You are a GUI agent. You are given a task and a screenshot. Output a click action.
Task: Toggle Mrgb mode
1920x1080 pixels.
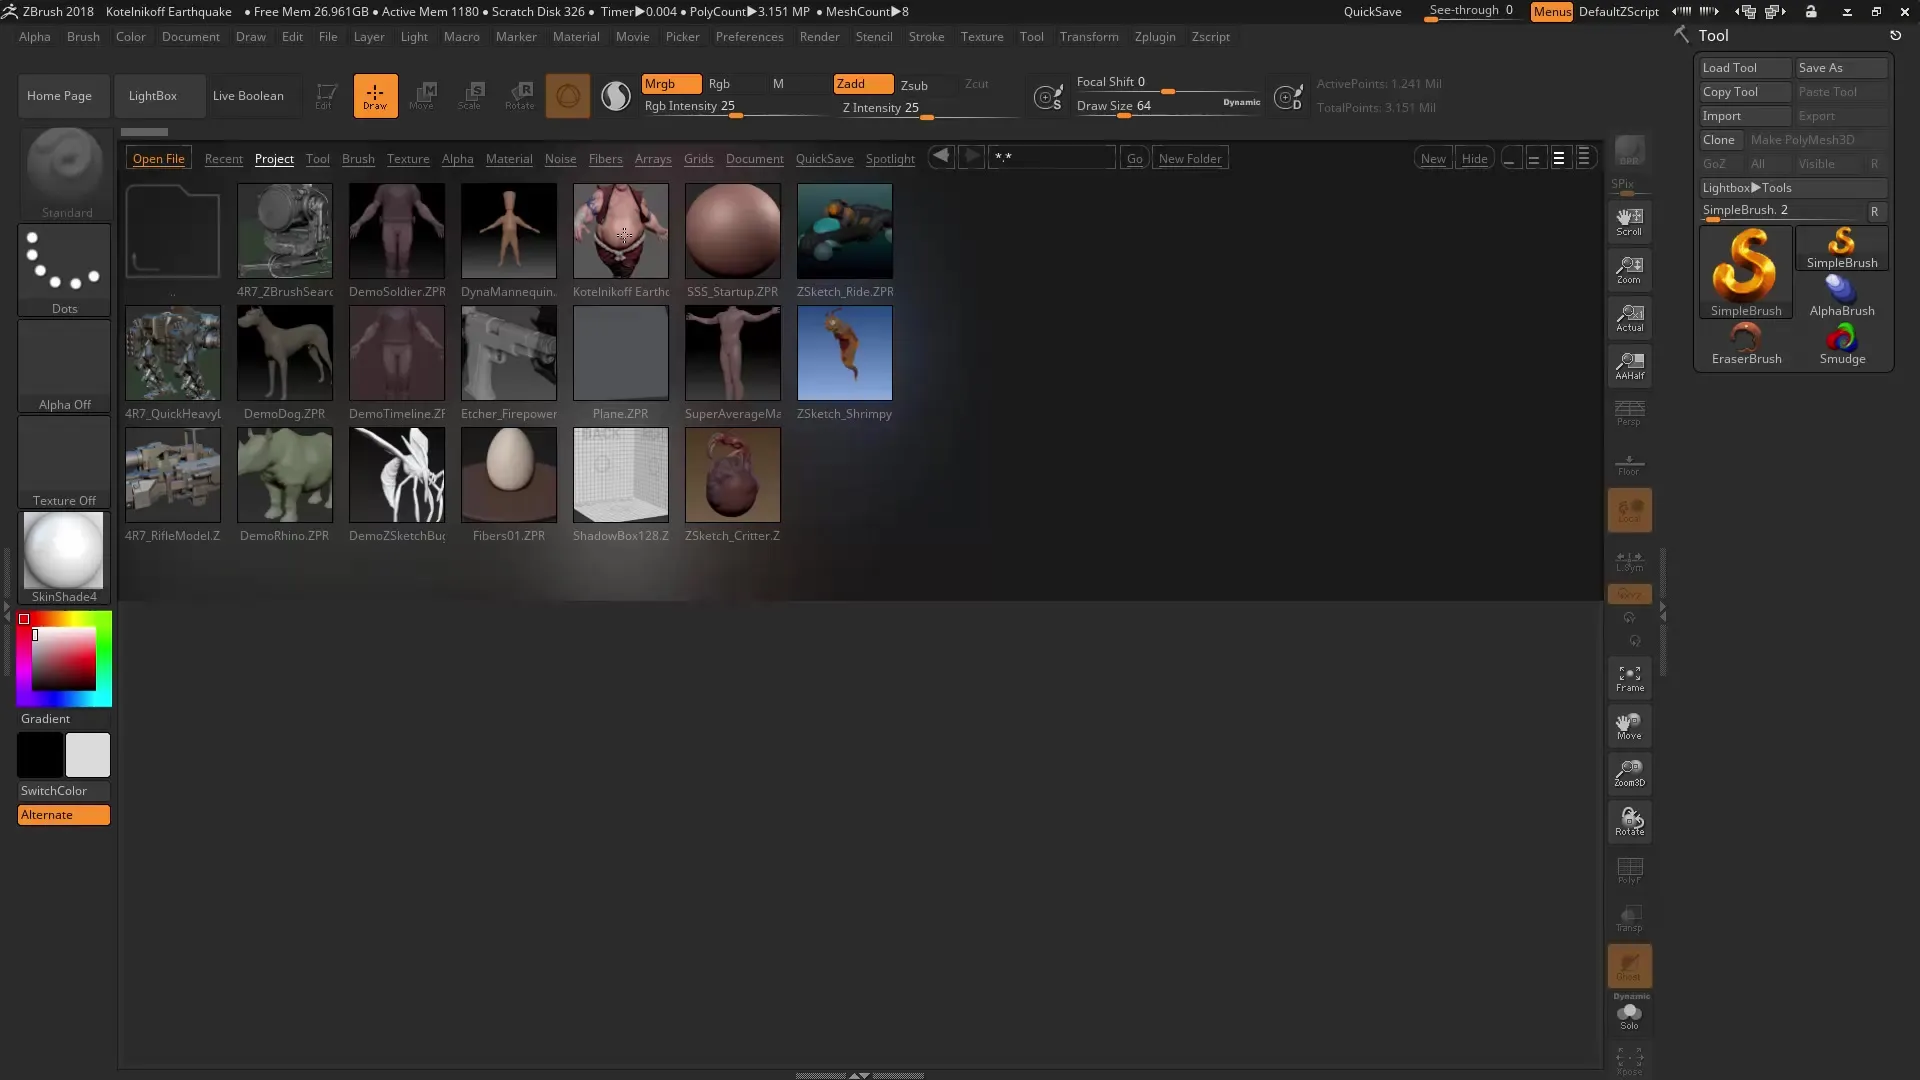click(671, 84)
